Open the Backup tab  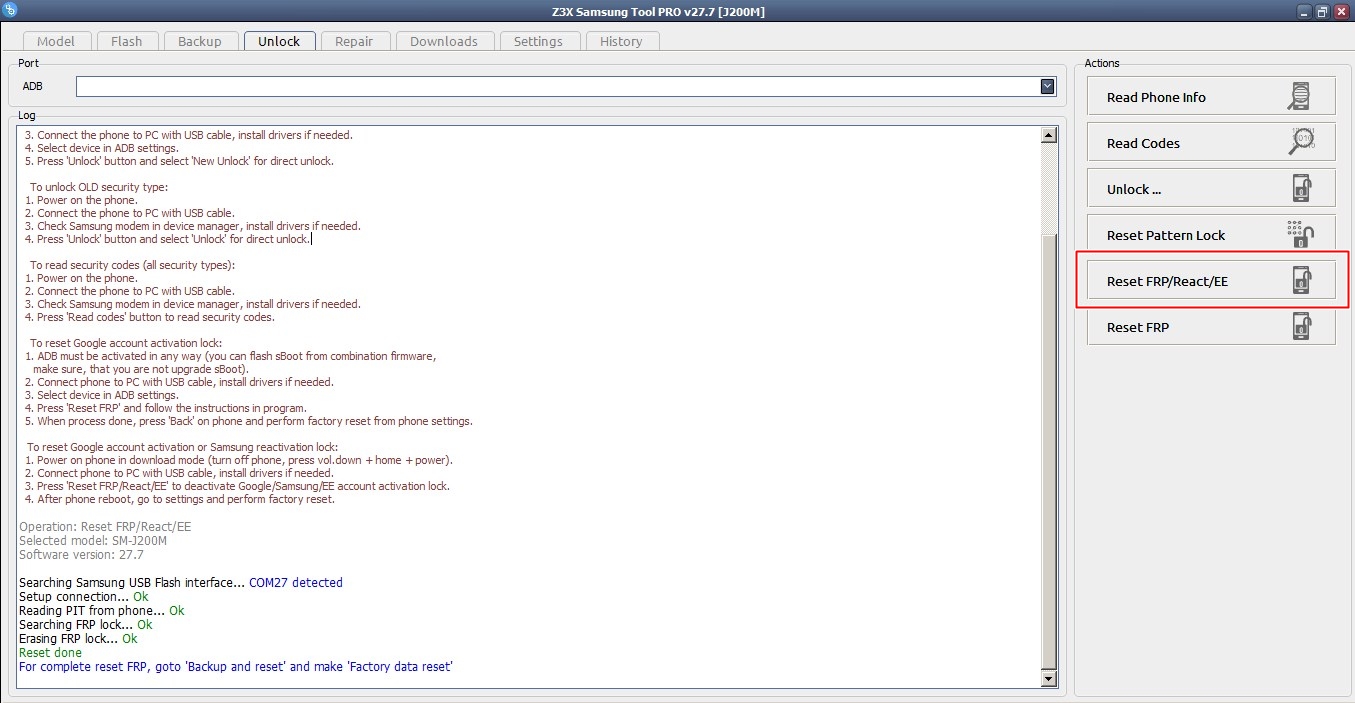coord(200,41)
